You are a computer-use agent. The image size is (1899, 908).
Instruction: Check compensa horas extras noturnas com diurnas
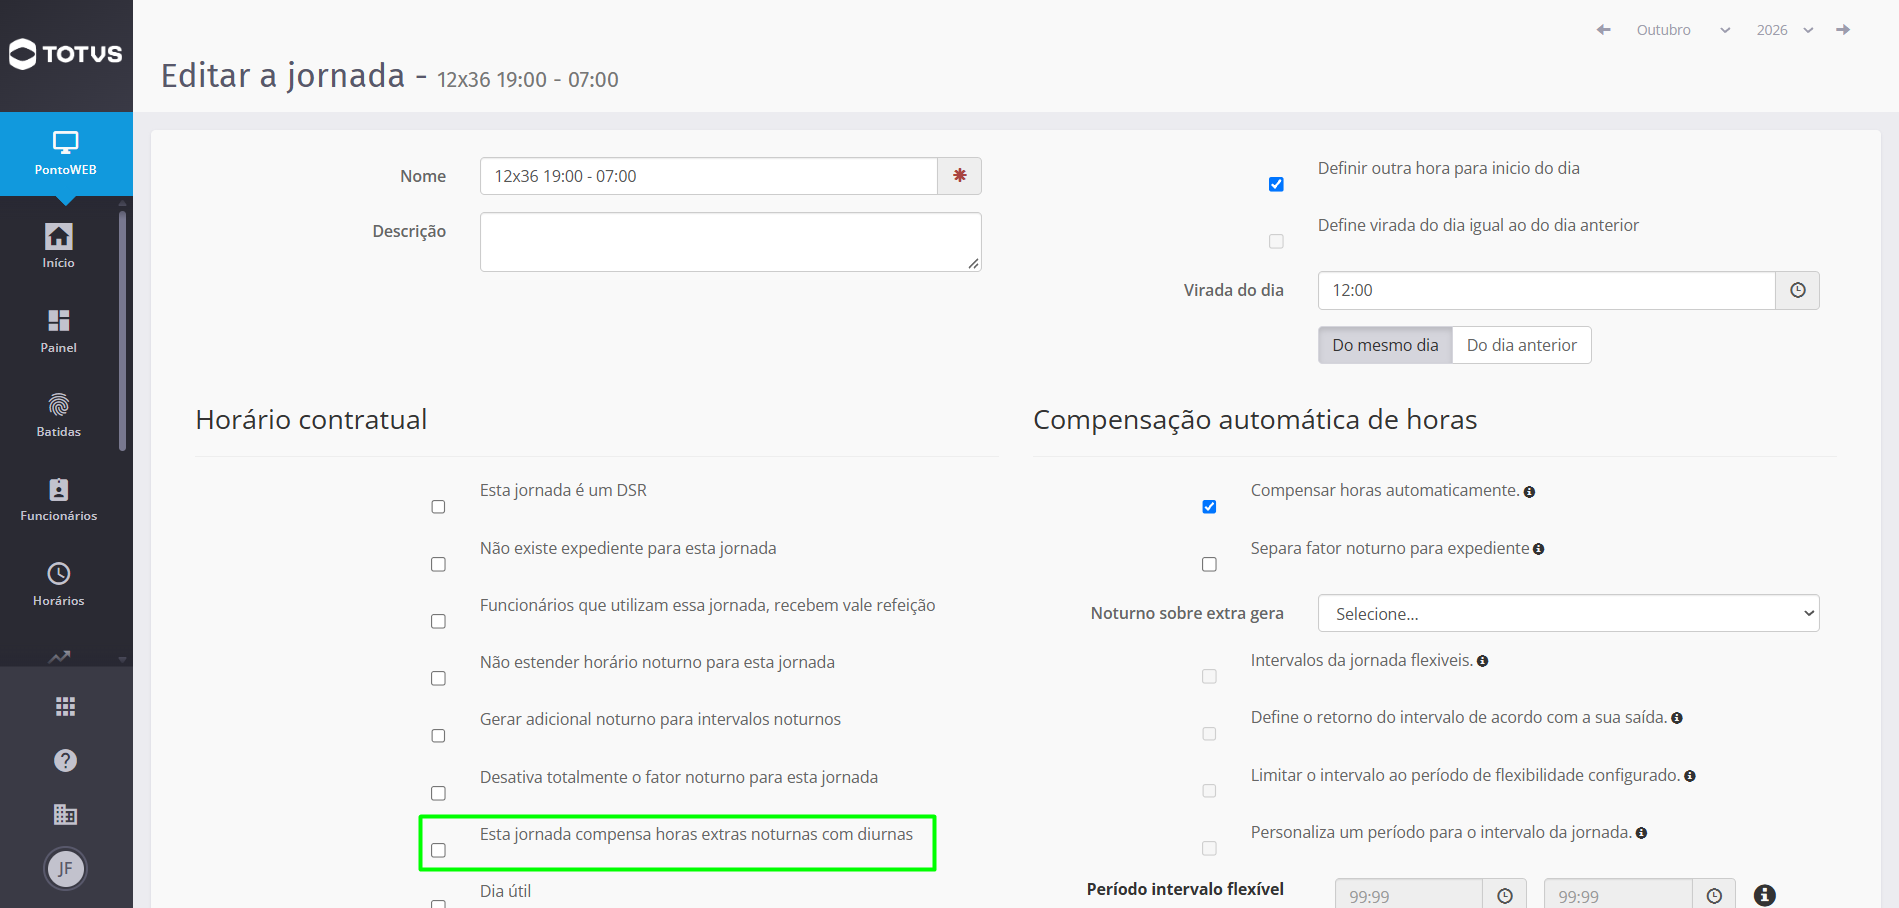438,850
